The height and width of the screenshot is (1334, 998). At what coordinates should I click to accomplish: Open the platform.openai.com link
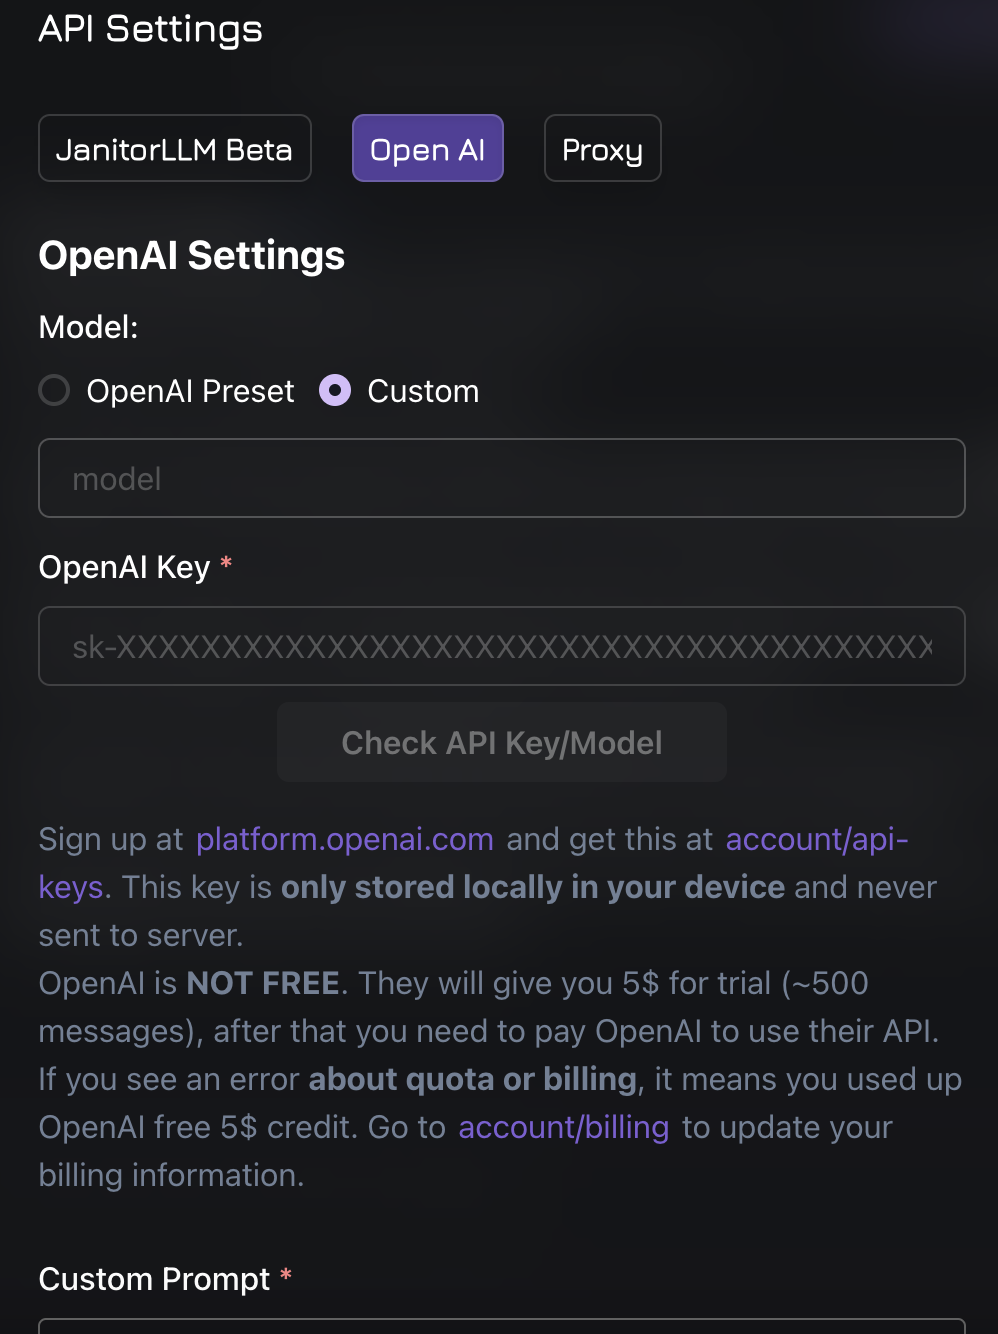pyautogui.click(x=344, y=839)
